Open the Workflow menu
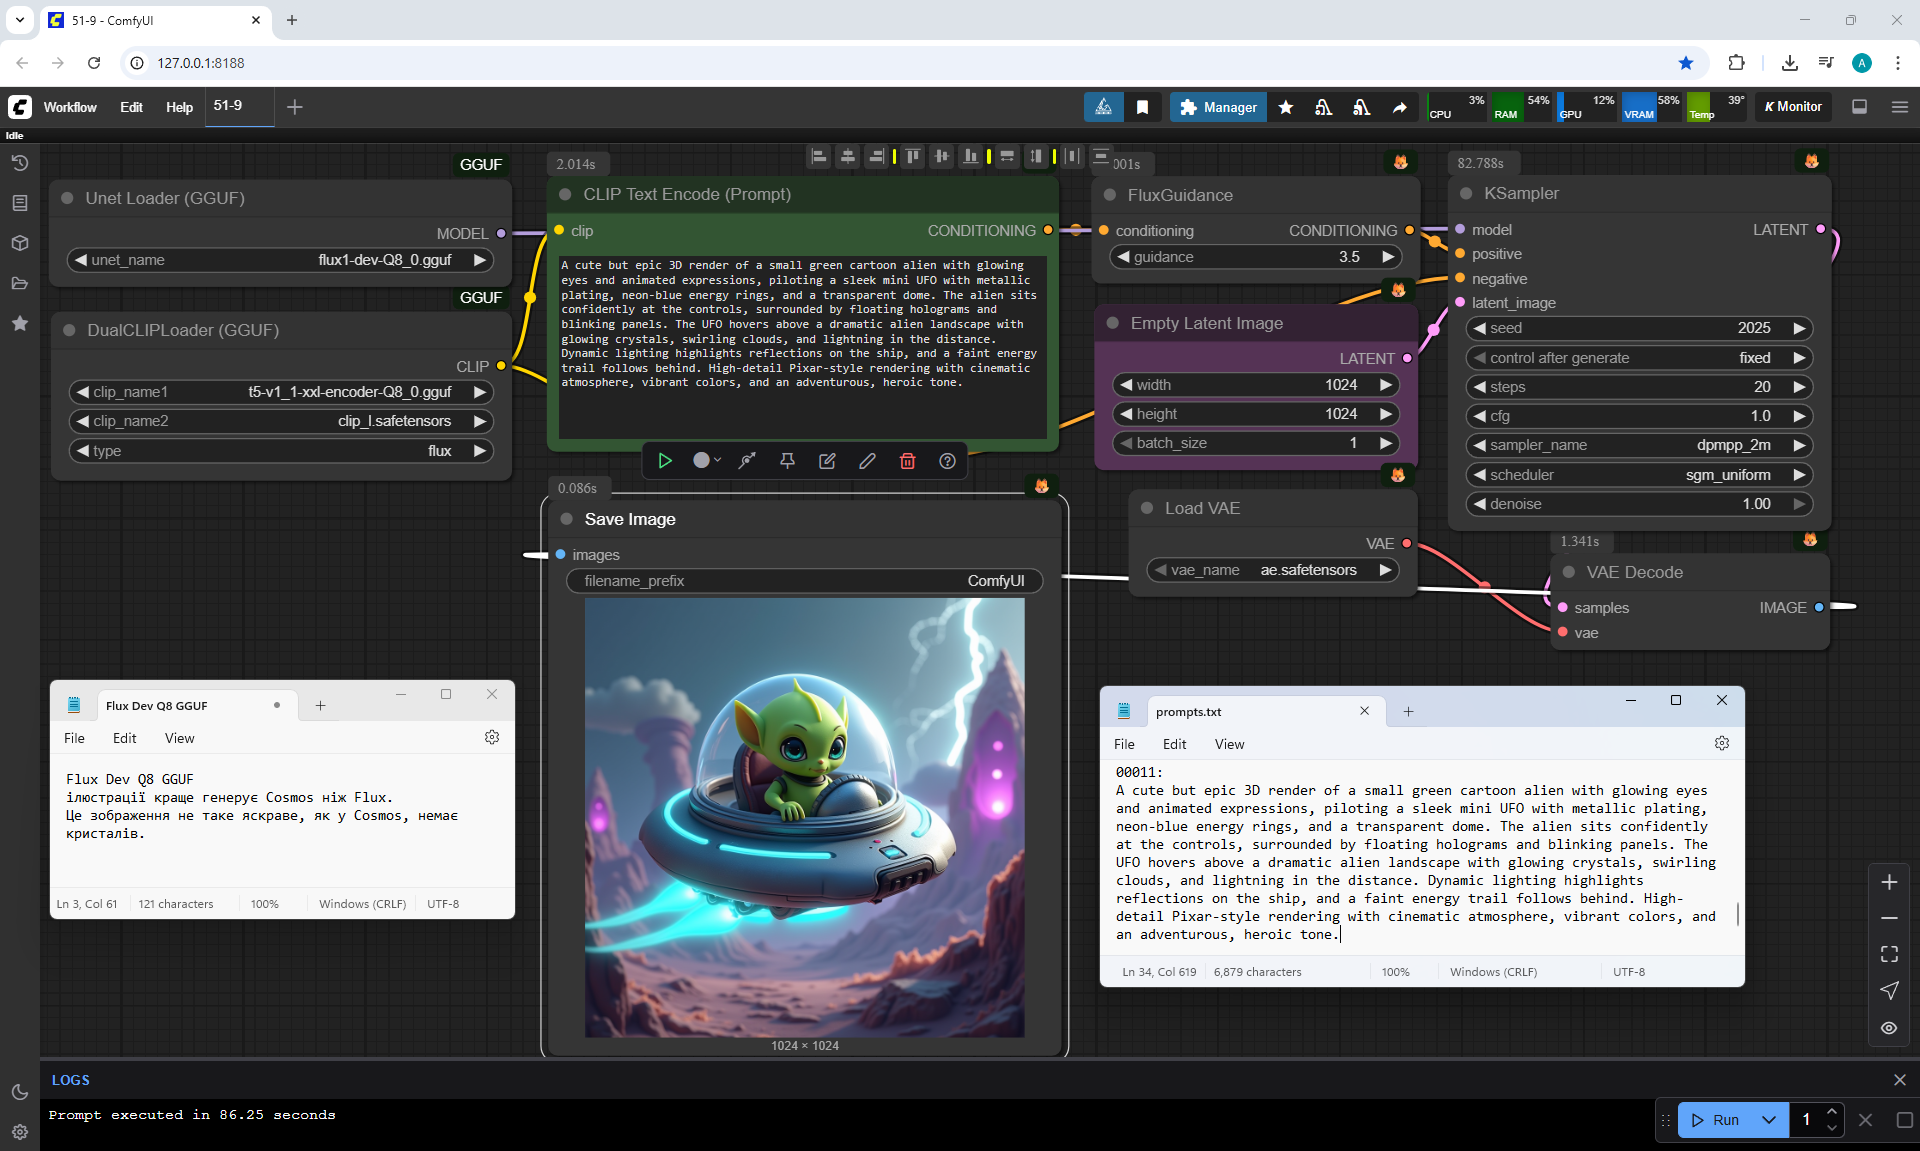Screen dimensions: 1920x1151 click(70, 107)
